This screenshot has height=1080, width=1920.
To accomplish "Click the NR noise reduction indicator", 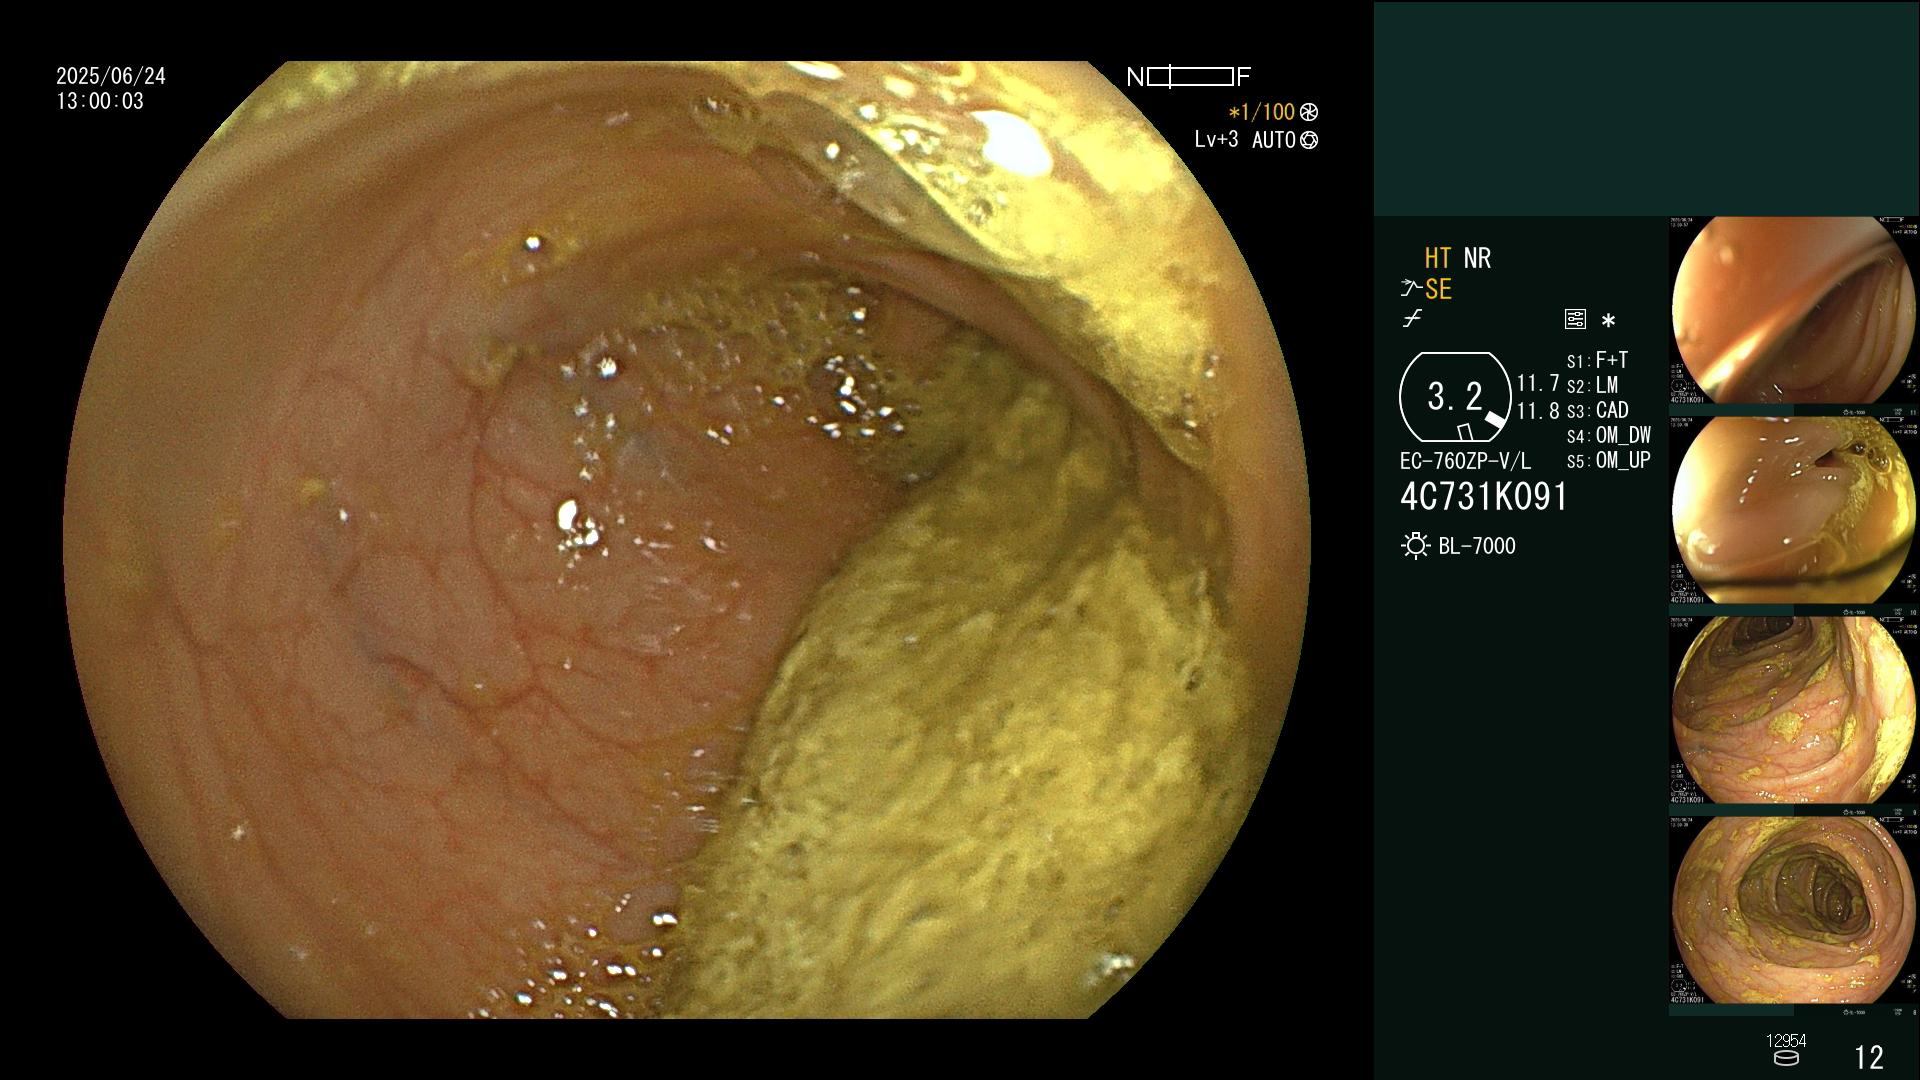I will pyautogui.click(x=1477, y=258).
